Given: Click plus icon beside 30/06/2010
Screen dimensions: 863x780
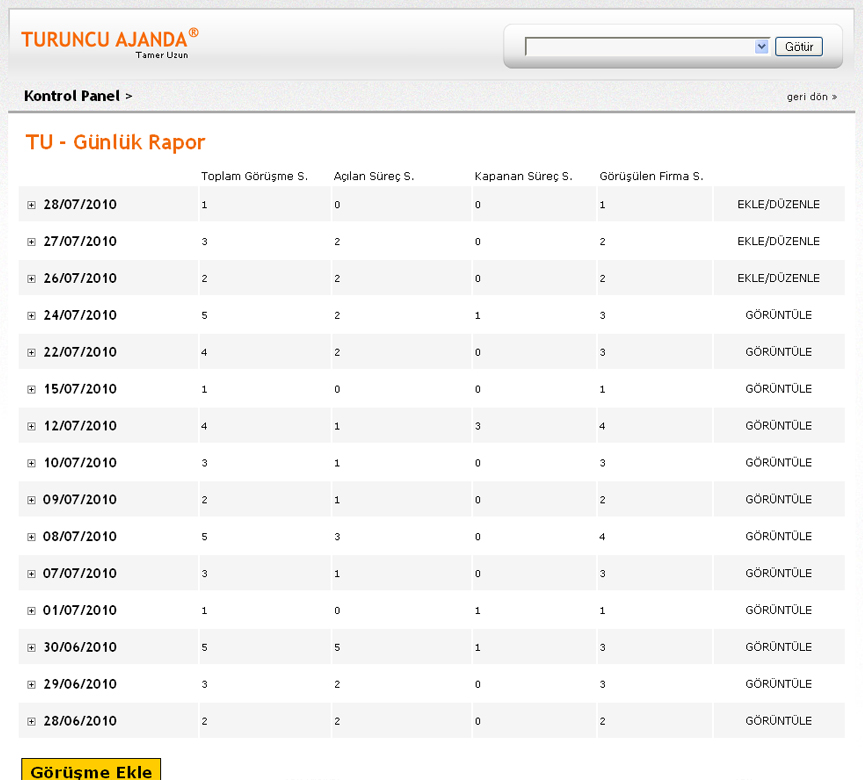Looking at the screenshot, I should 32,648.
